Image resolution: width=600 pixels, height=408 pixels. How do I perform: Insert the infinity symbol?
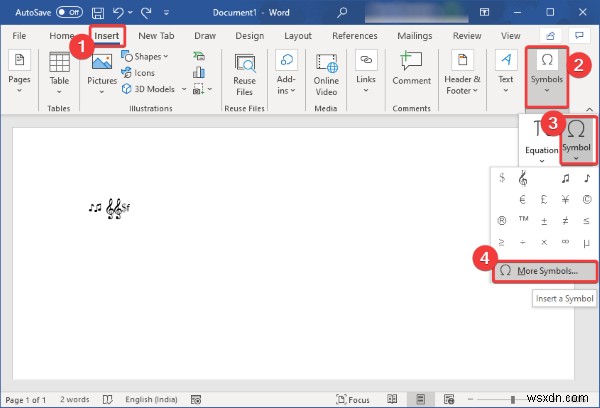[565, 242]
